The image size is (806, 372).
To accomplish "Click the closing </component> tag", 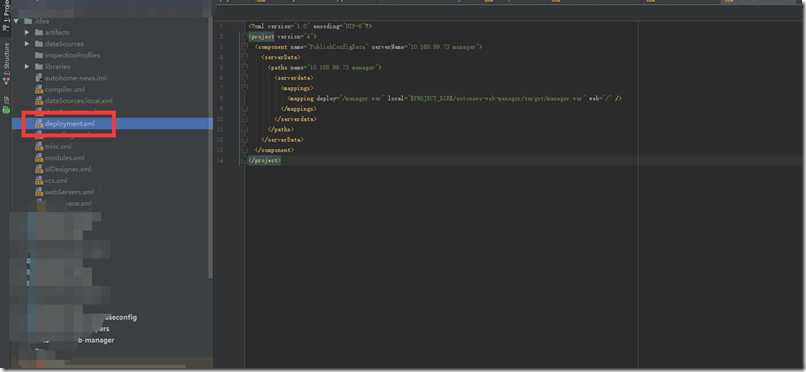I will point(274,150).
